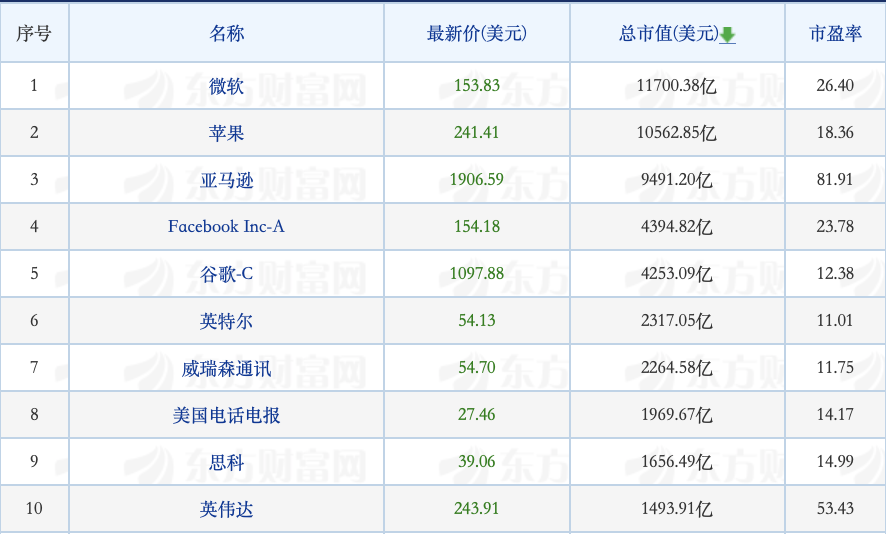Select the price 153.83 for 微软
Screen dimensions: 886x534
point(477,85)
